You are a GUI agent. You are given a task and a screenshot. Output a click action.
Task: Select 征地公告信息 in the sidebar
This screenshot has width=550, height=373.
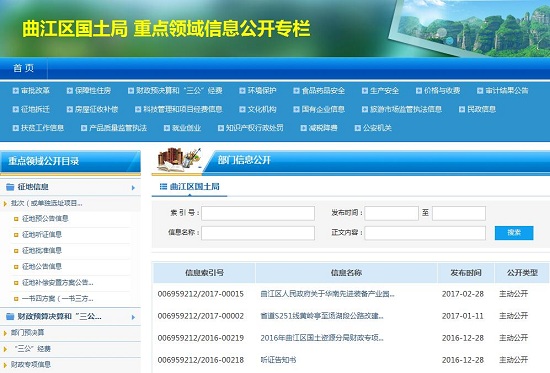pos(42,267)
